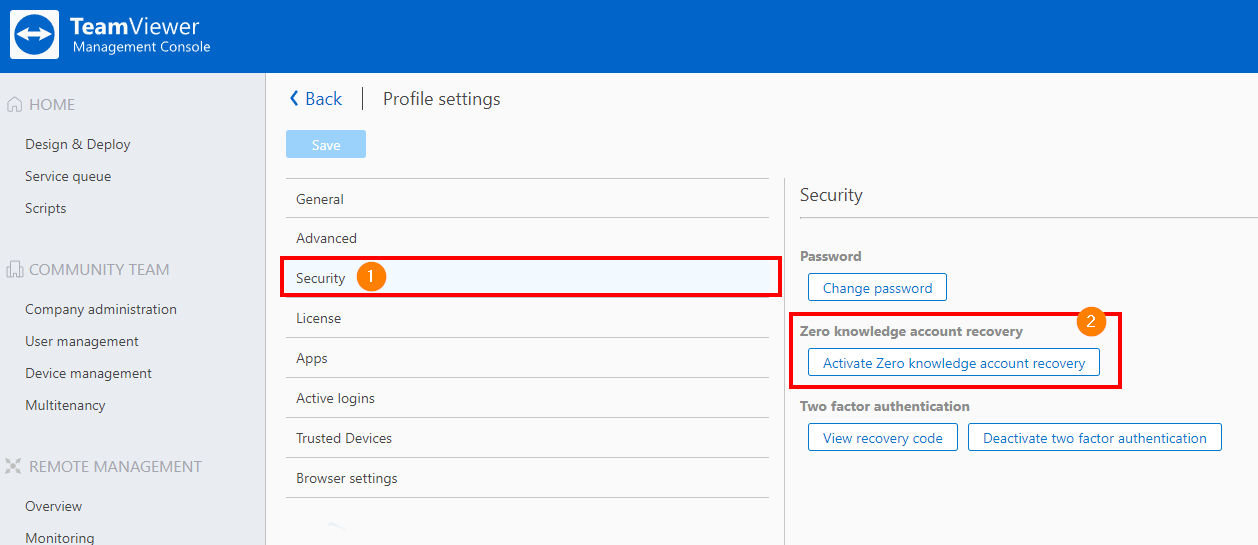This screenshot has height=545, width=1258.
Task: Open Company administration in sidebar
Action: coord(101,309)
